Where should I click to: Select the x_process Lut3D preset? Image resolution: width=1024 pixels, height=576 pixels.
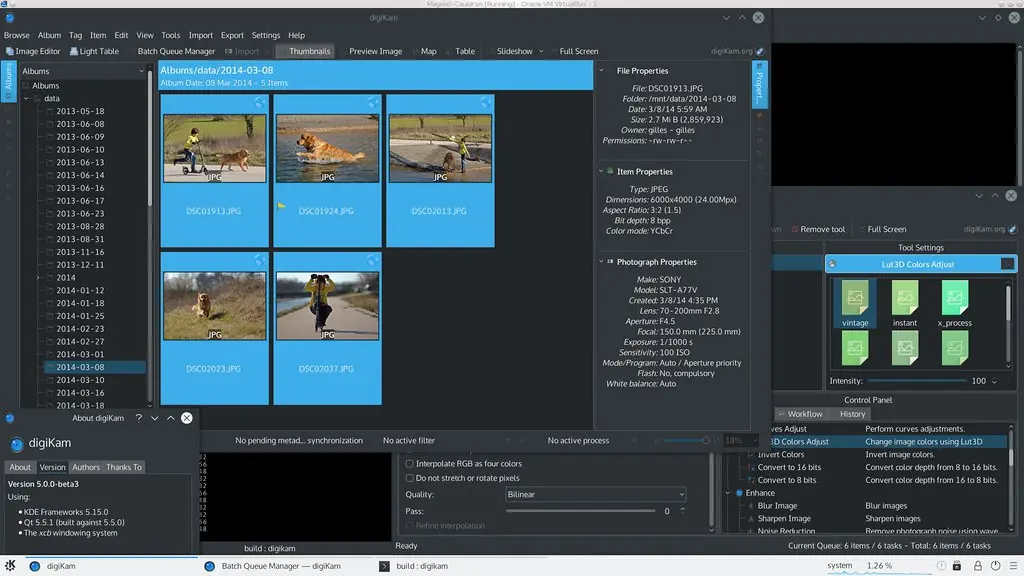click(954, 301)
